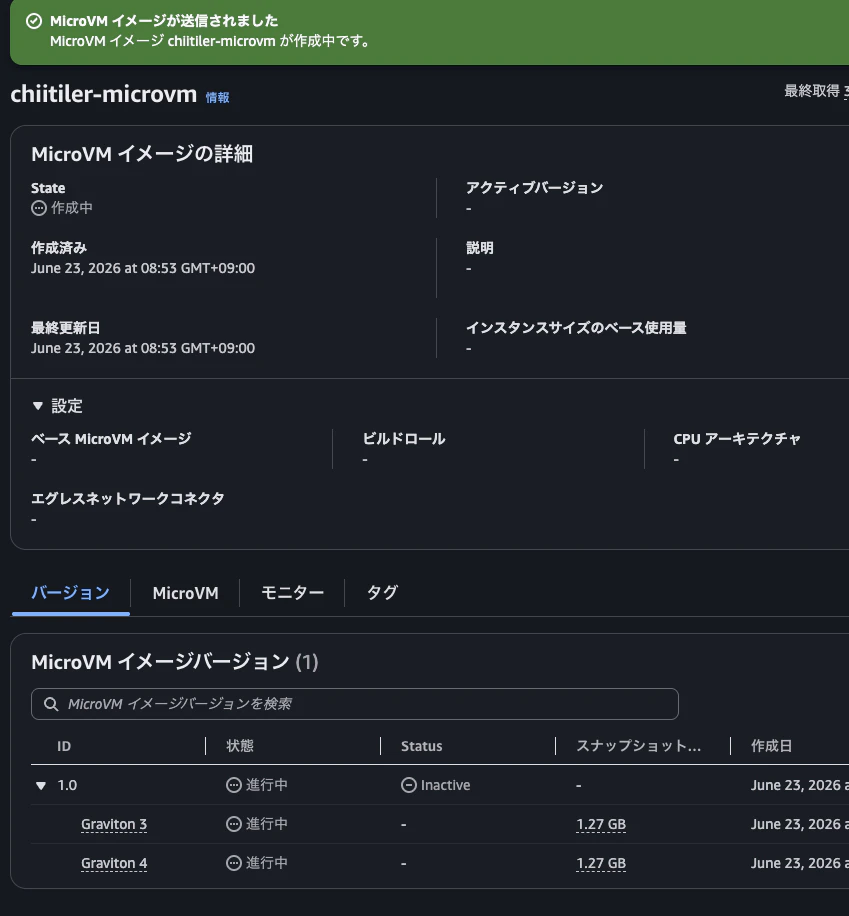
Task: Open the MicroVM tab
Action: tap(185, 593)
